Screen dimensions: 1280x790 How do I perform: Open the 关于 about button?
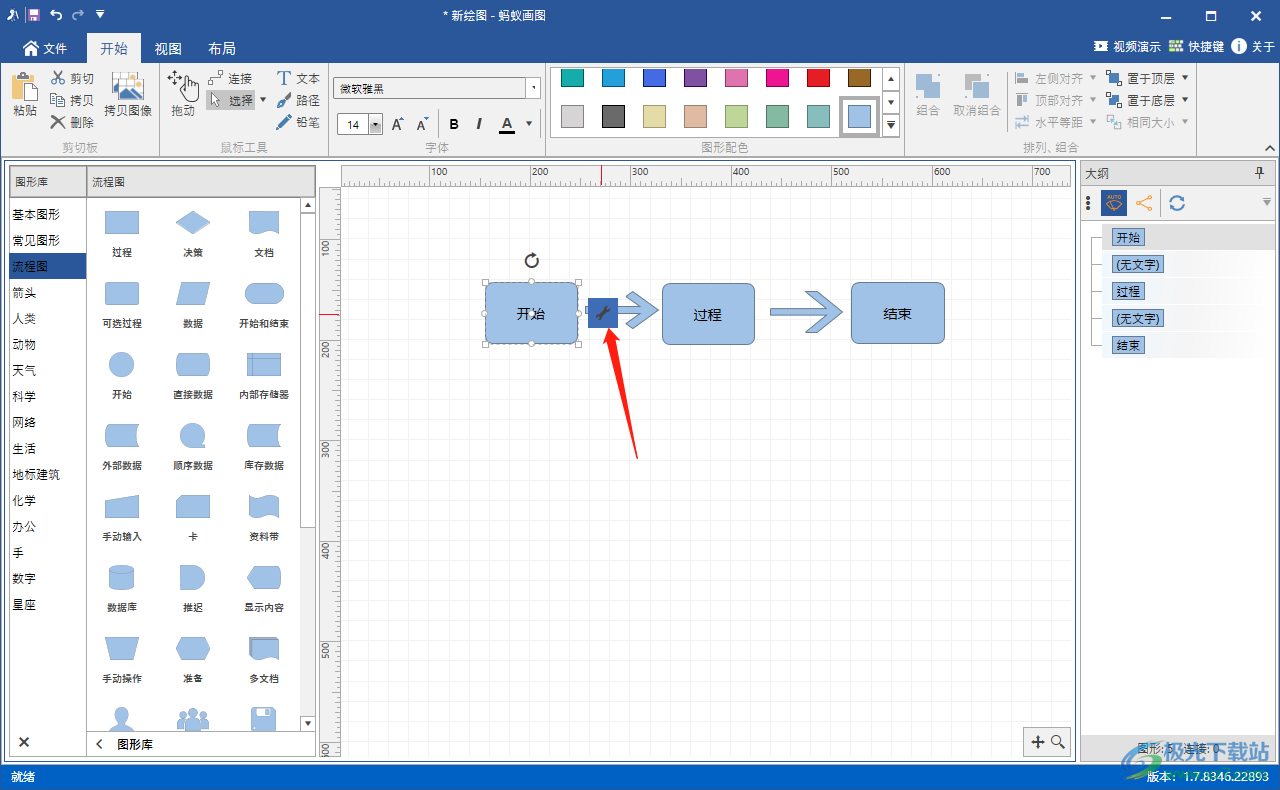(x=1253, y=46)
